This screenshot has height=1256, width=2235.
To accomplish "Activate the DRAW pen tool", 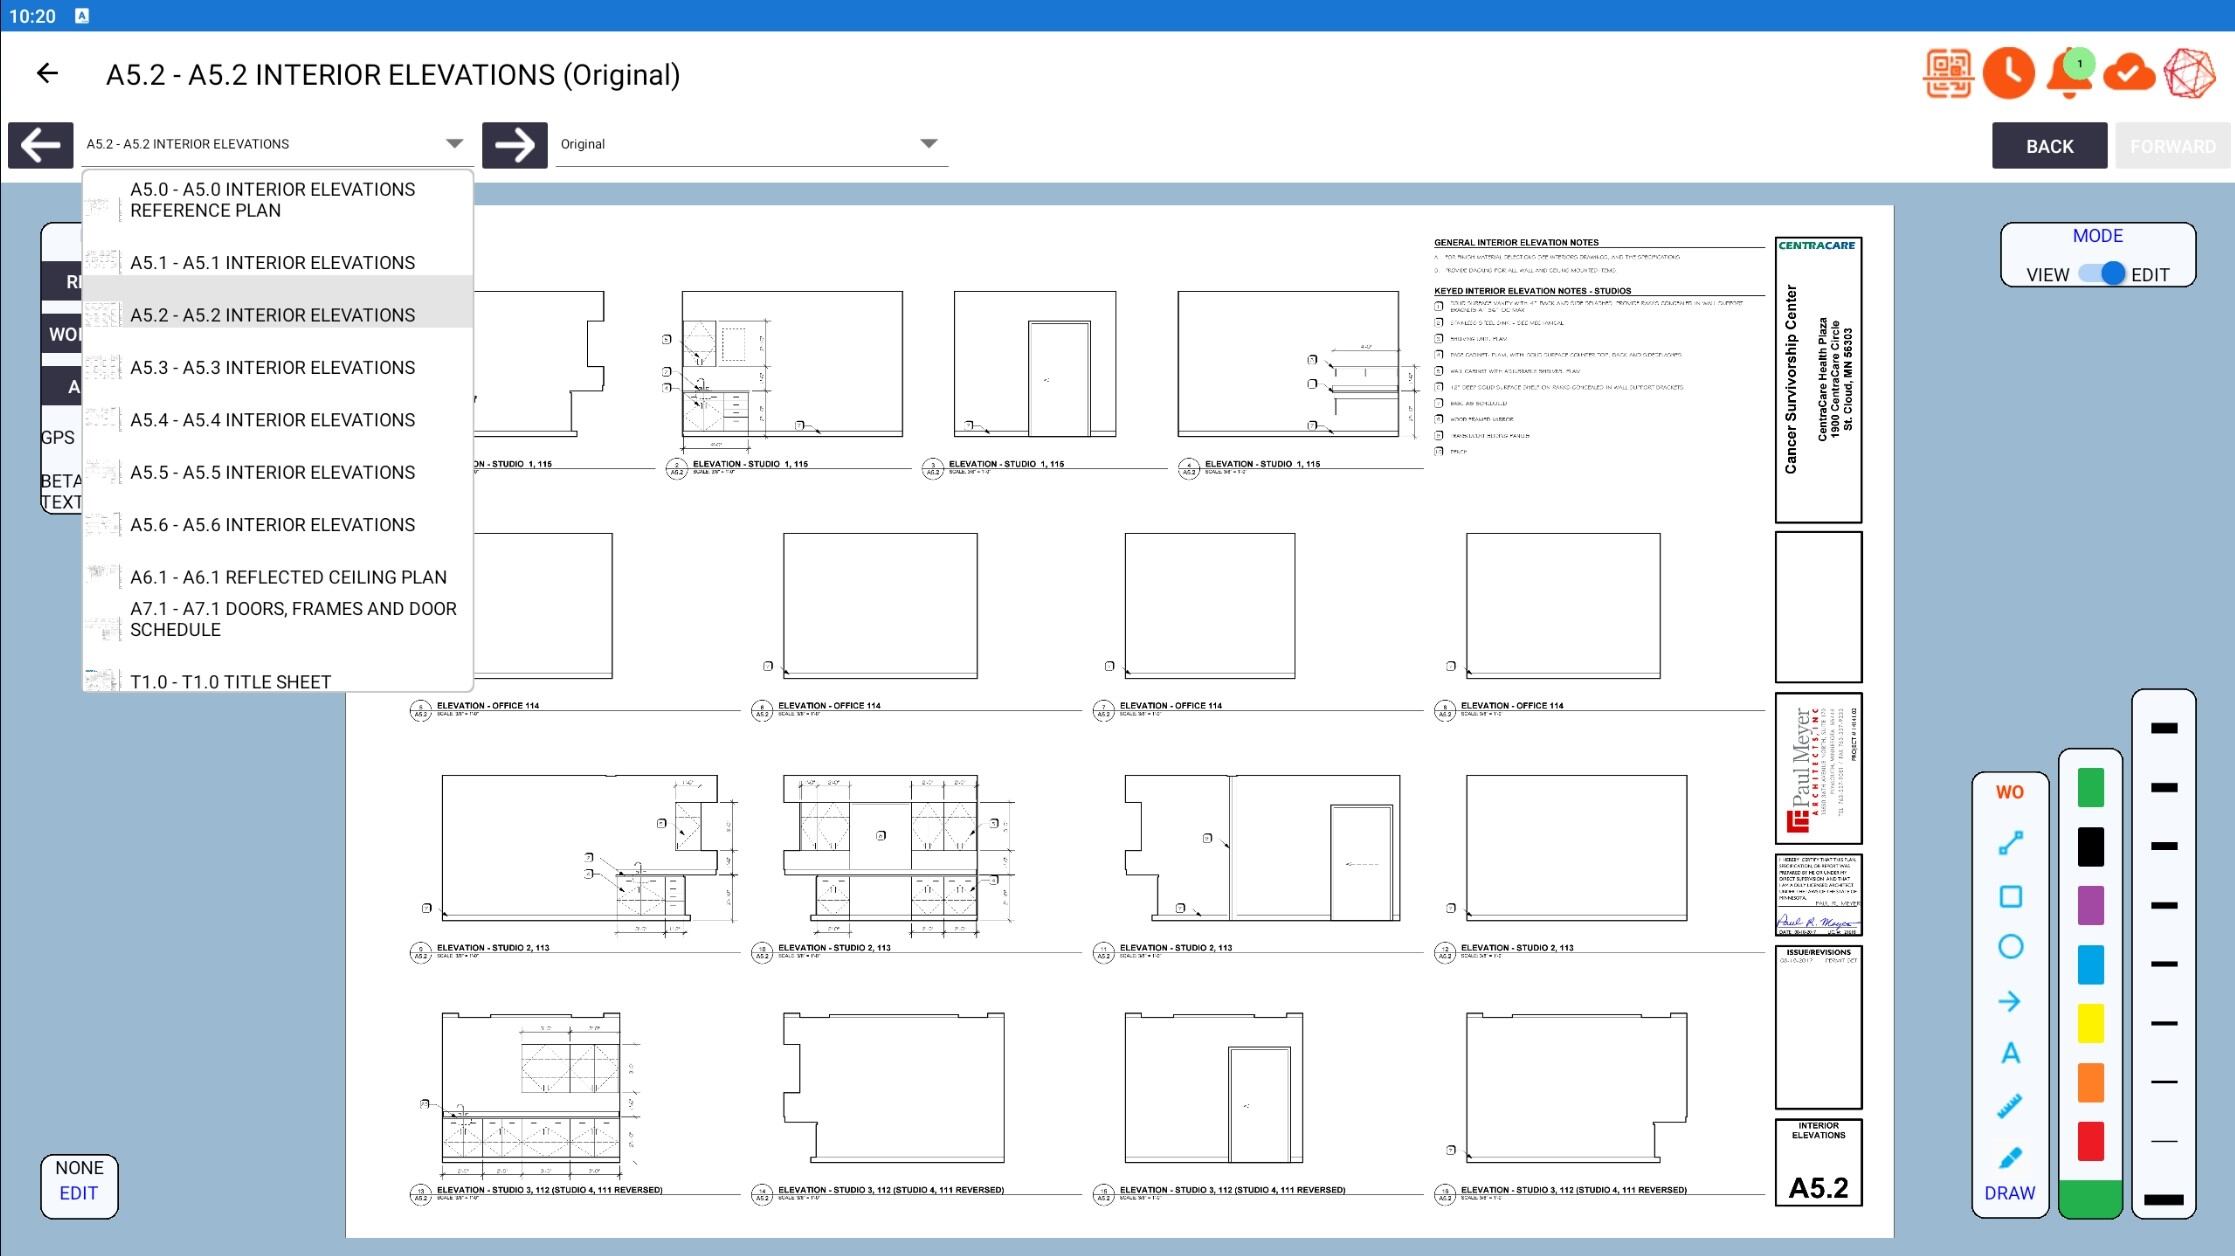I will click(2010, 1158).
